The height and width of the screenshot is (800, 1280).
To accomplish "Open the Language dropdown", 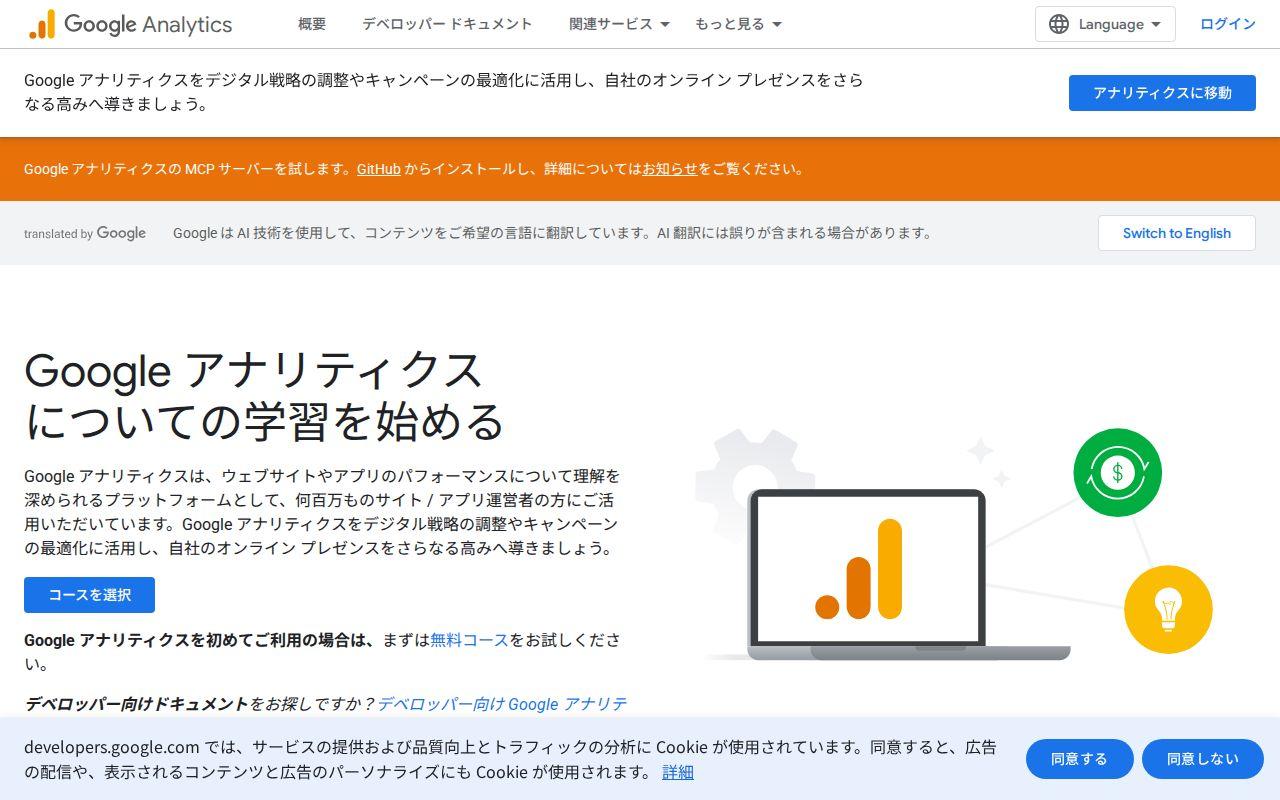I will [x=1105, y=24].
